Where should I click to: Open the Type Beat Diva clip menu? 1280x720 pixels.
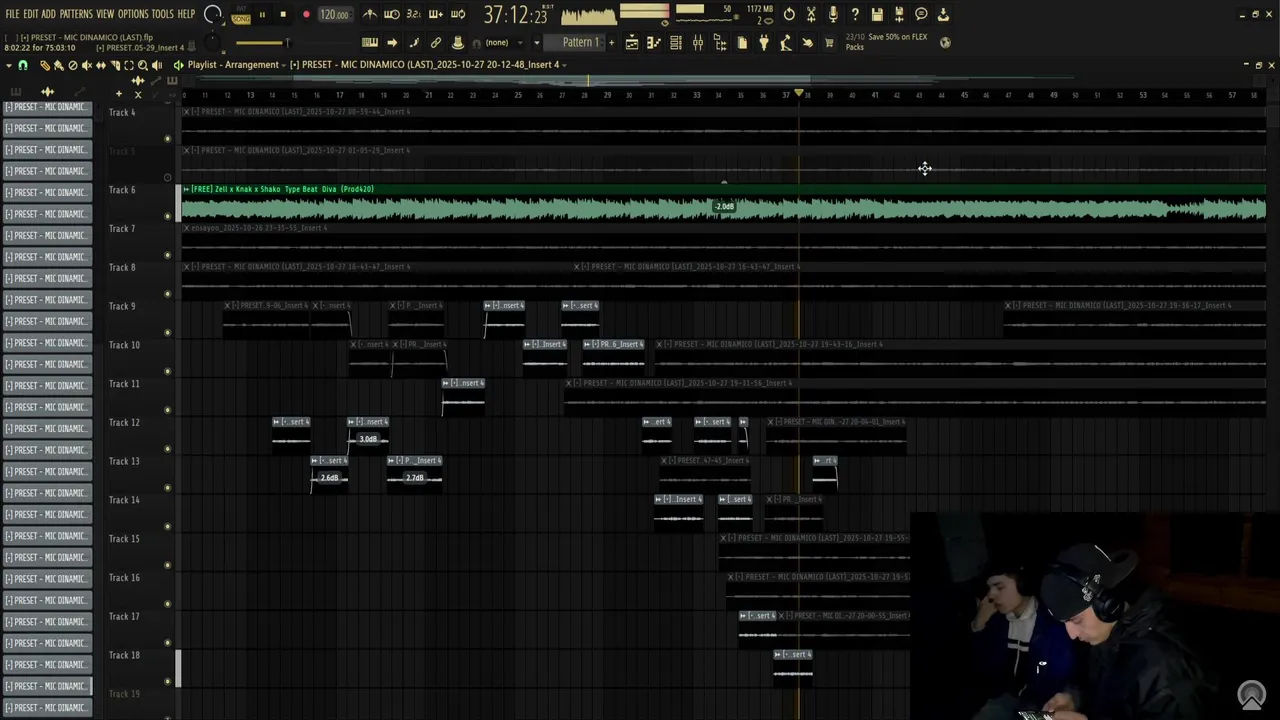click(x=187, y=189)
